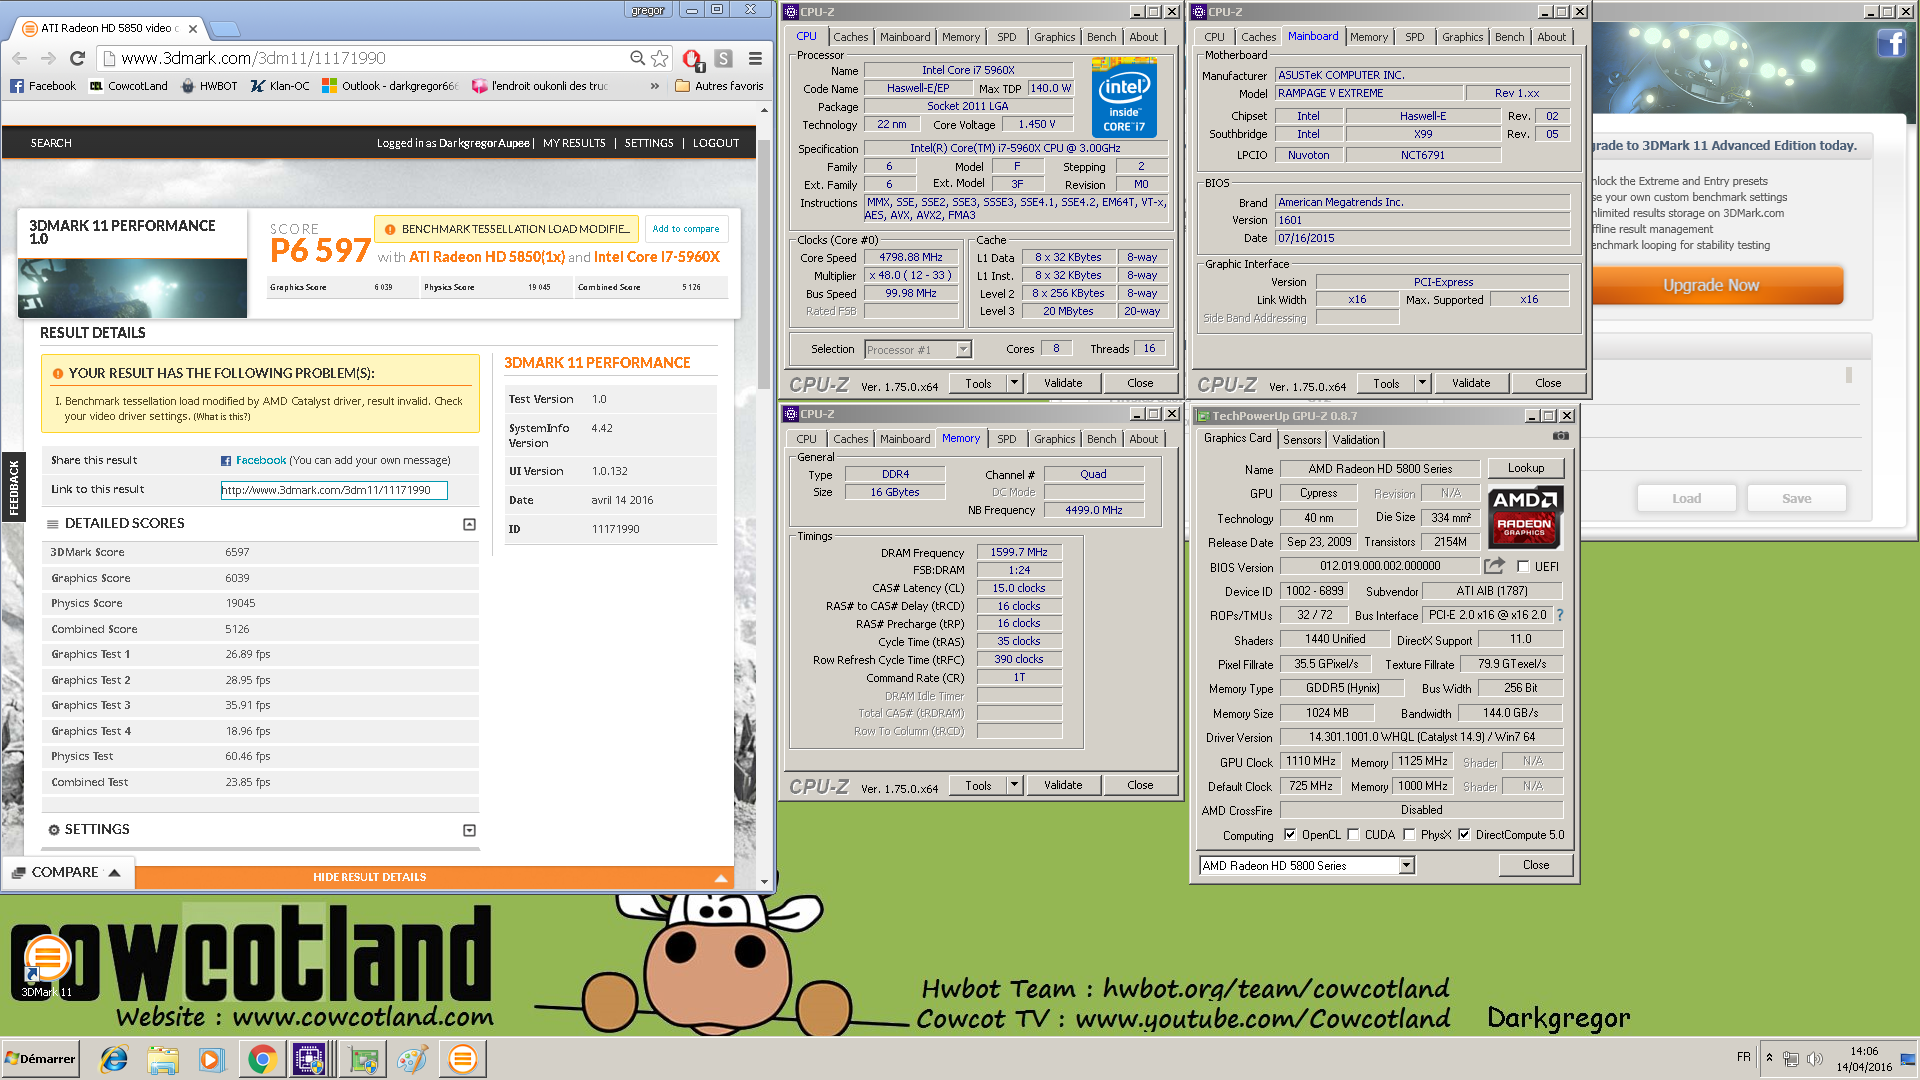This screenshot has height=1080, width=1920.
Task: Click GPU-Z camera screenshot icon
Action: (x=1560, y=436)
